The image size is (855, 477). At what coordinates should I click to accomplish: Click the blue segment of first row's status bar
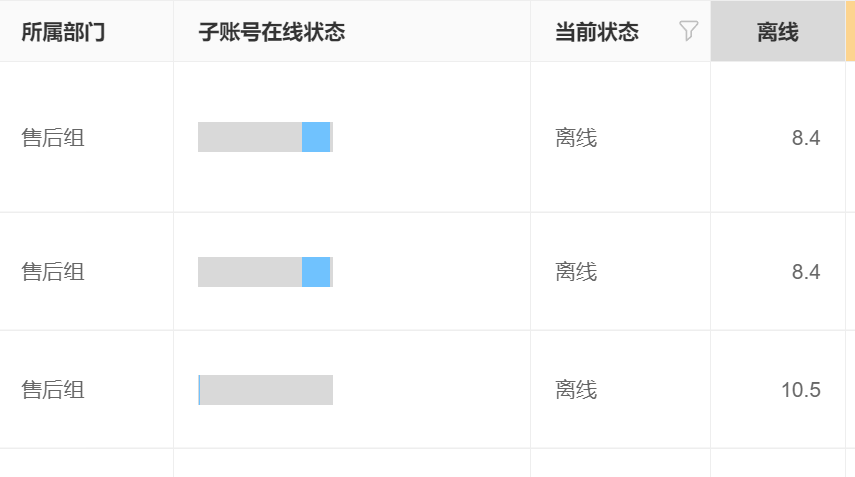(x=316, y=137)
